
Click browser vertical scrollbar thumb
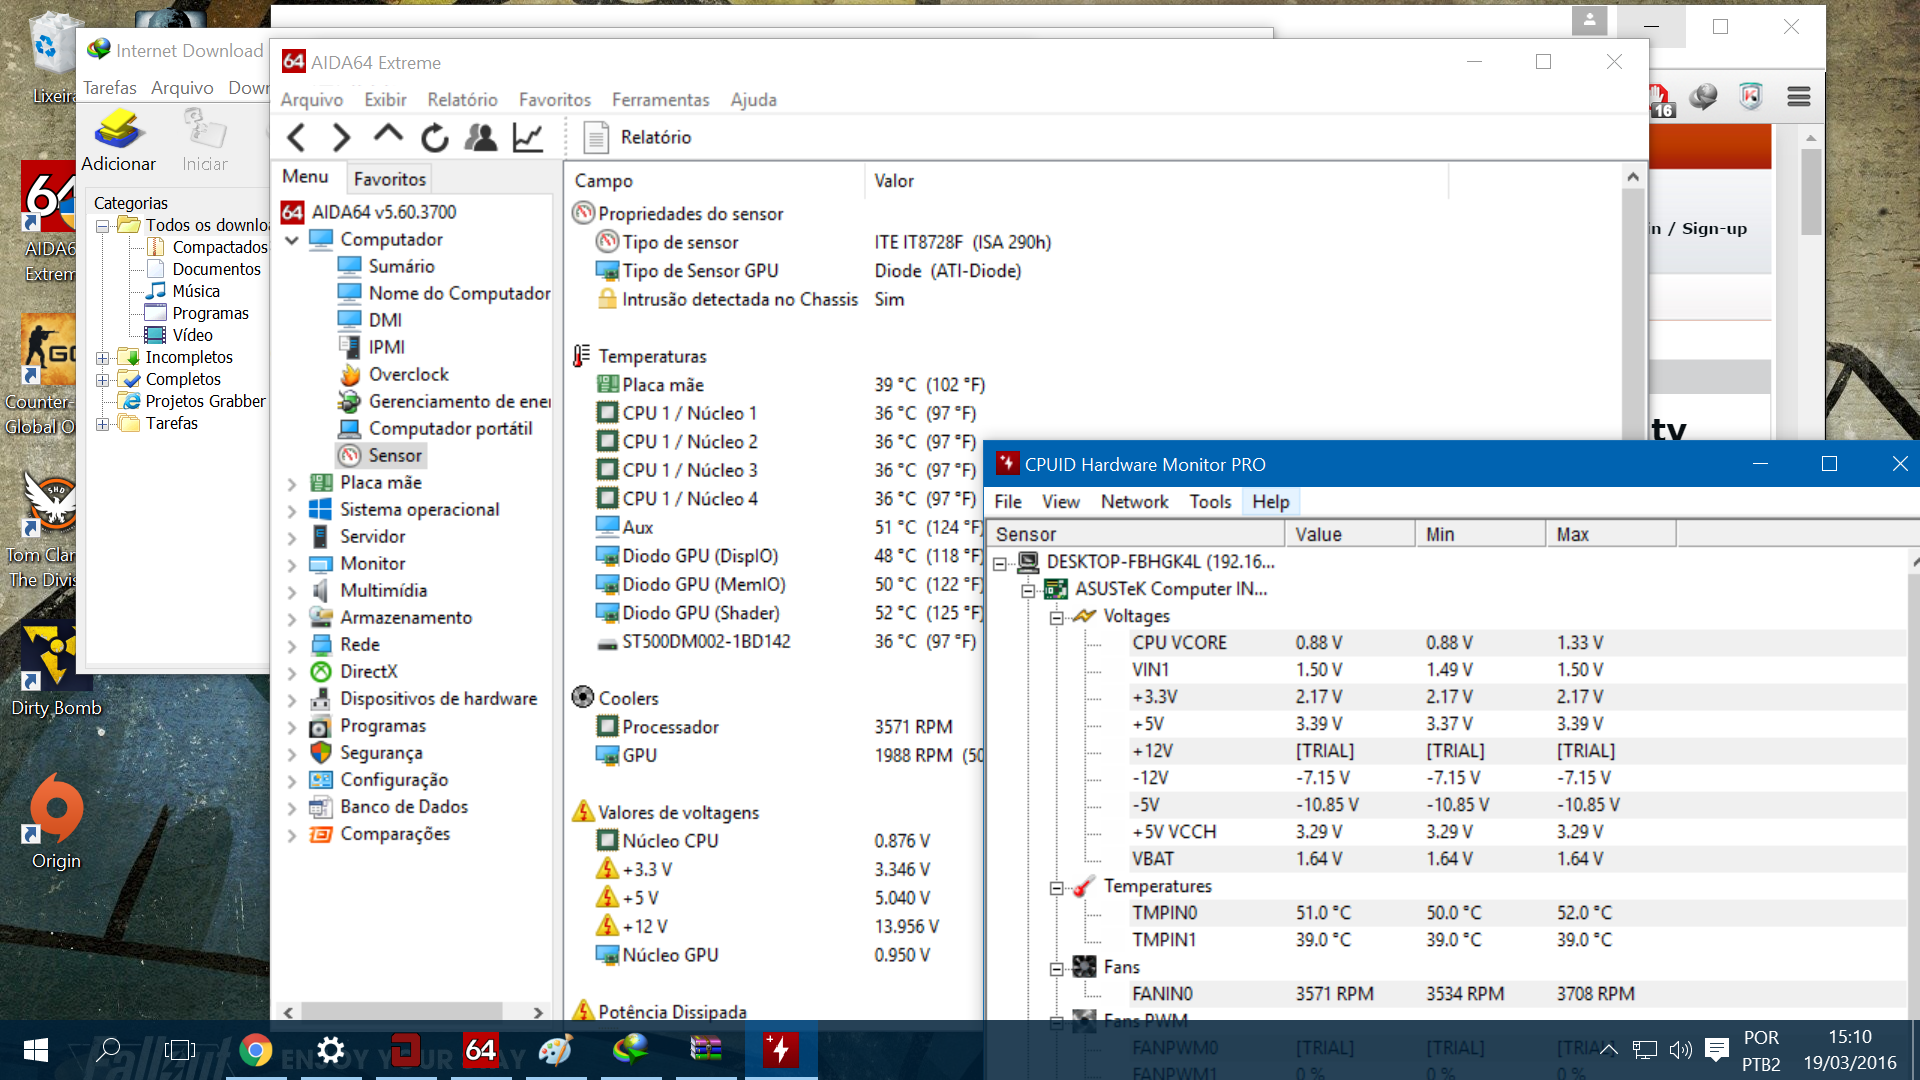click(x=1811, y=192)
